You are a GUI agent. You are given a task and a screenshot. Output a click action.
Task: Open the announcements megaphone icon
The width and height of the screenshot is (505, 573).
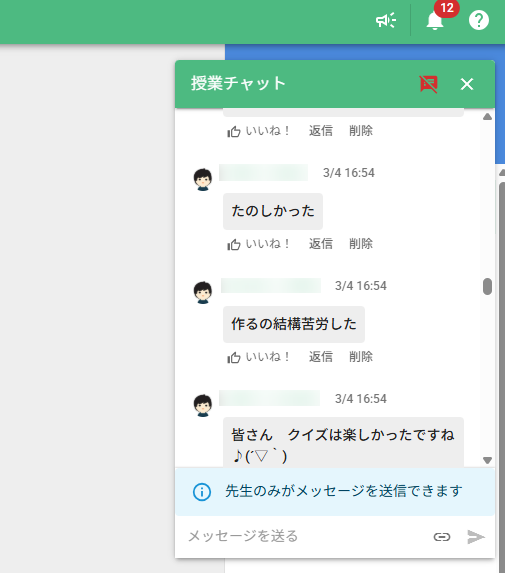(386, 20)
